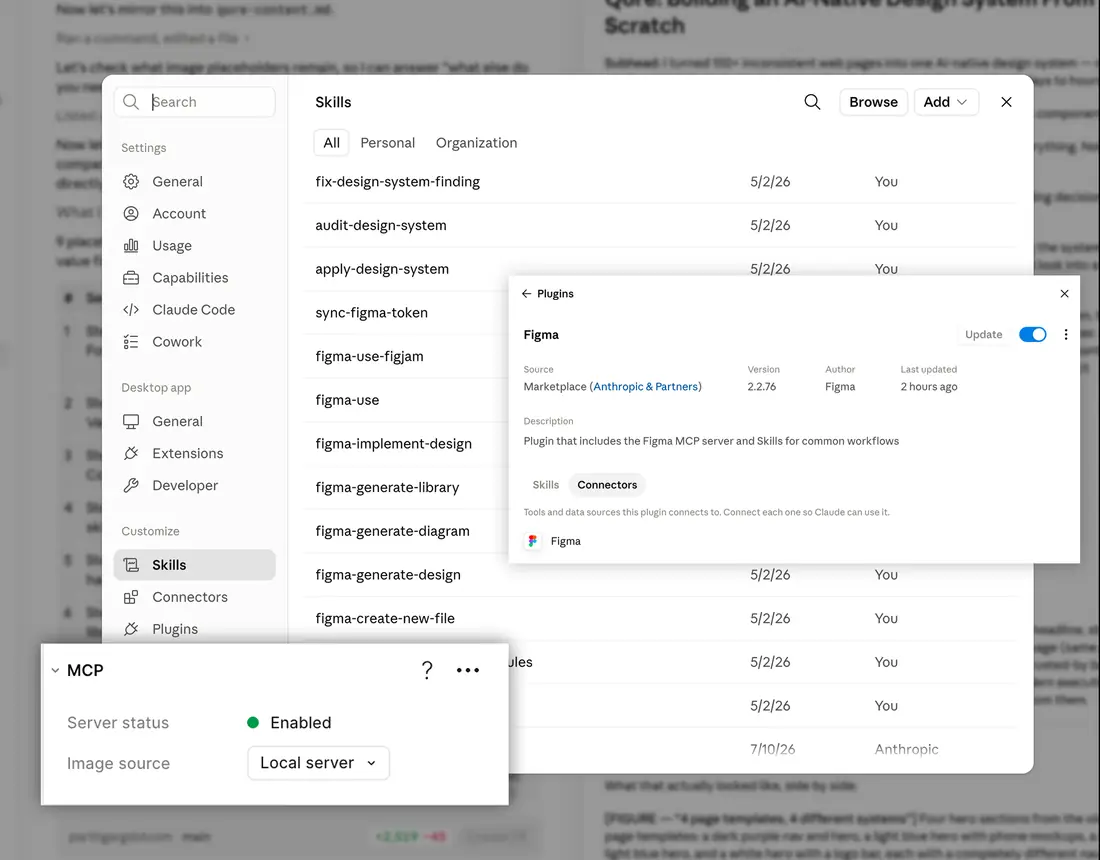Open the apply-design-system skill
Screen dimensions: 1100x860
(x=382, y=269)
